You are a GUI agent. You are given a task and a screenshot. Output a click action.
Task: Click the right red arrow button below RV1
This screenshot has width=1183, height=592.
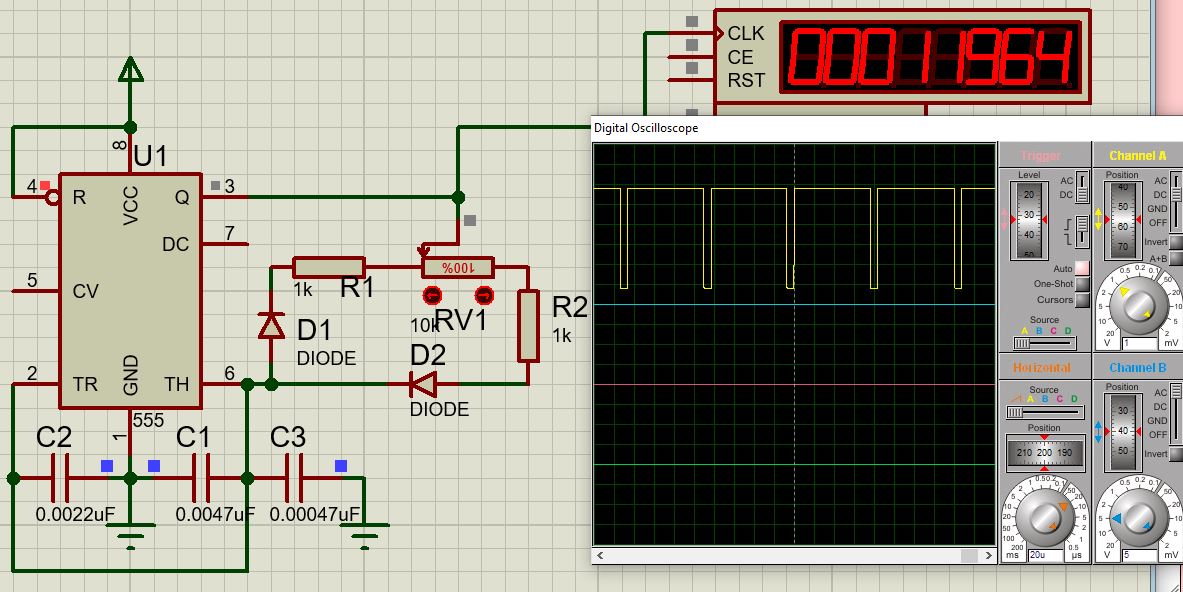point(484,295)
